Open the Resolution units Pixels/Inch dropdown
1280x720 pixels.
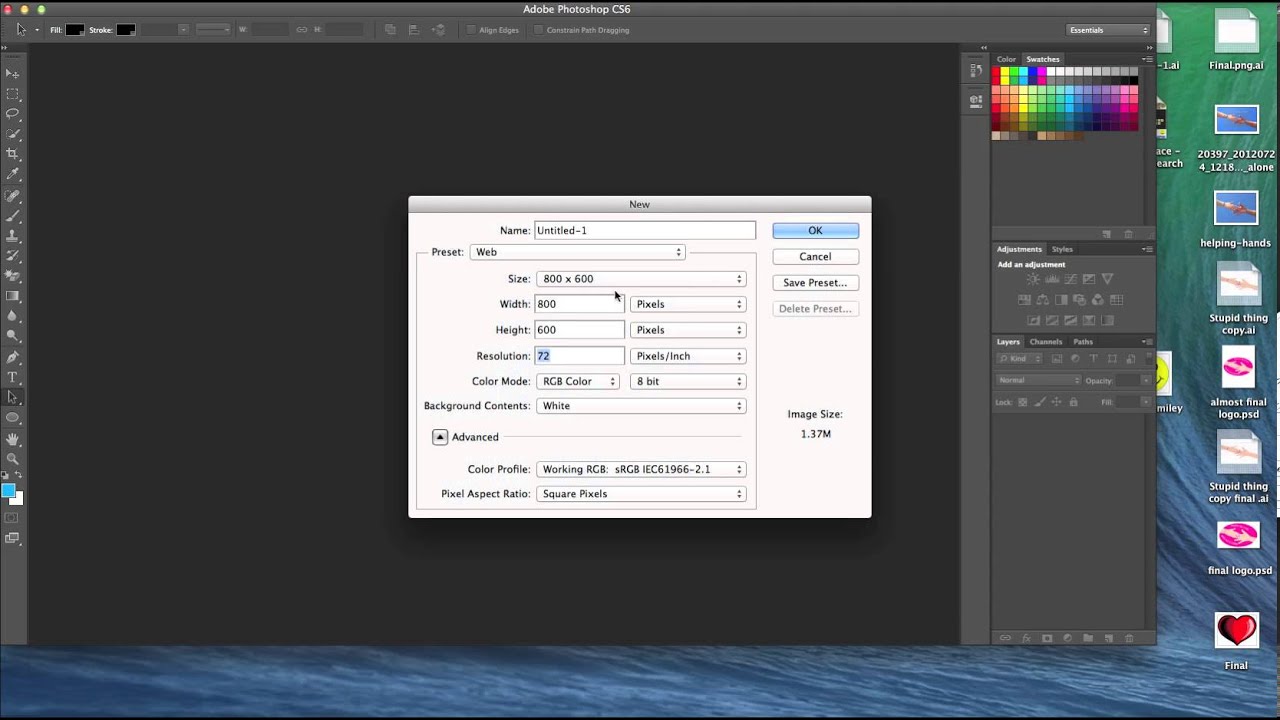(688, 356)
